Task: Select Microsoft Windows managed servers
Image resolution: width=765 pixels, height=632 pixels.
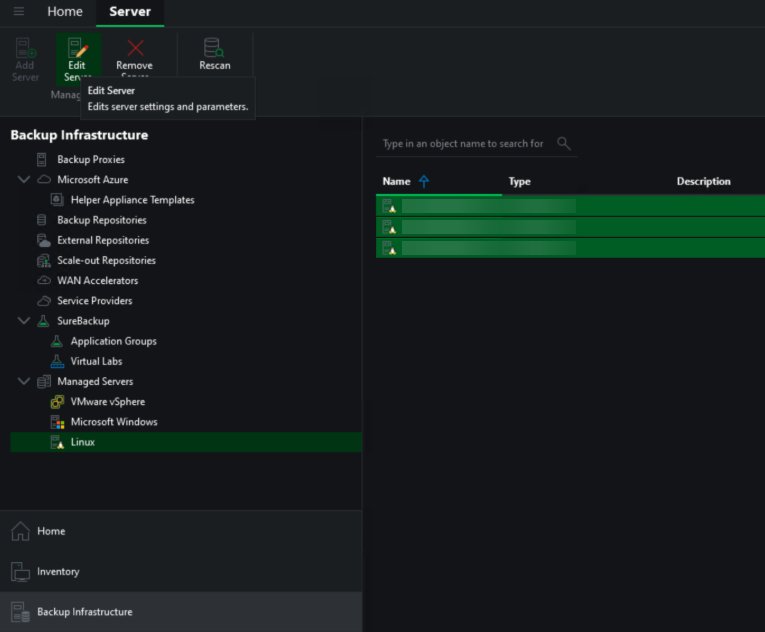Action: coord(113,422)
